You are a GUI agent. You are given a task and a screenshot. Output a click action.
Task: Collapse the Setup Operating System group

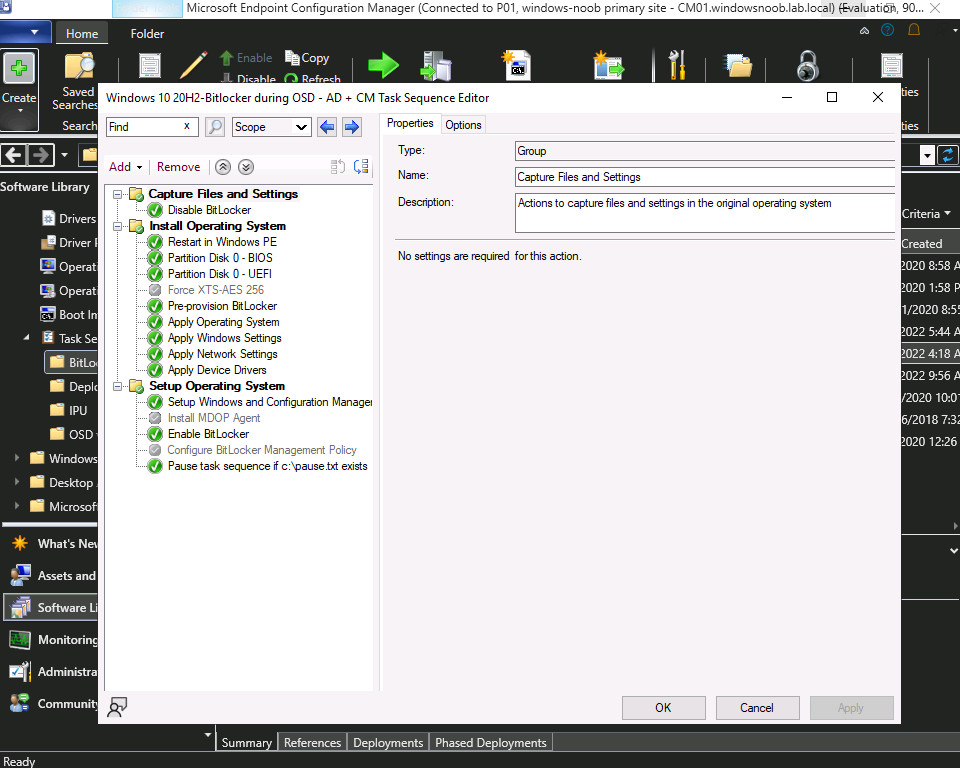click(x=117, y=386)
